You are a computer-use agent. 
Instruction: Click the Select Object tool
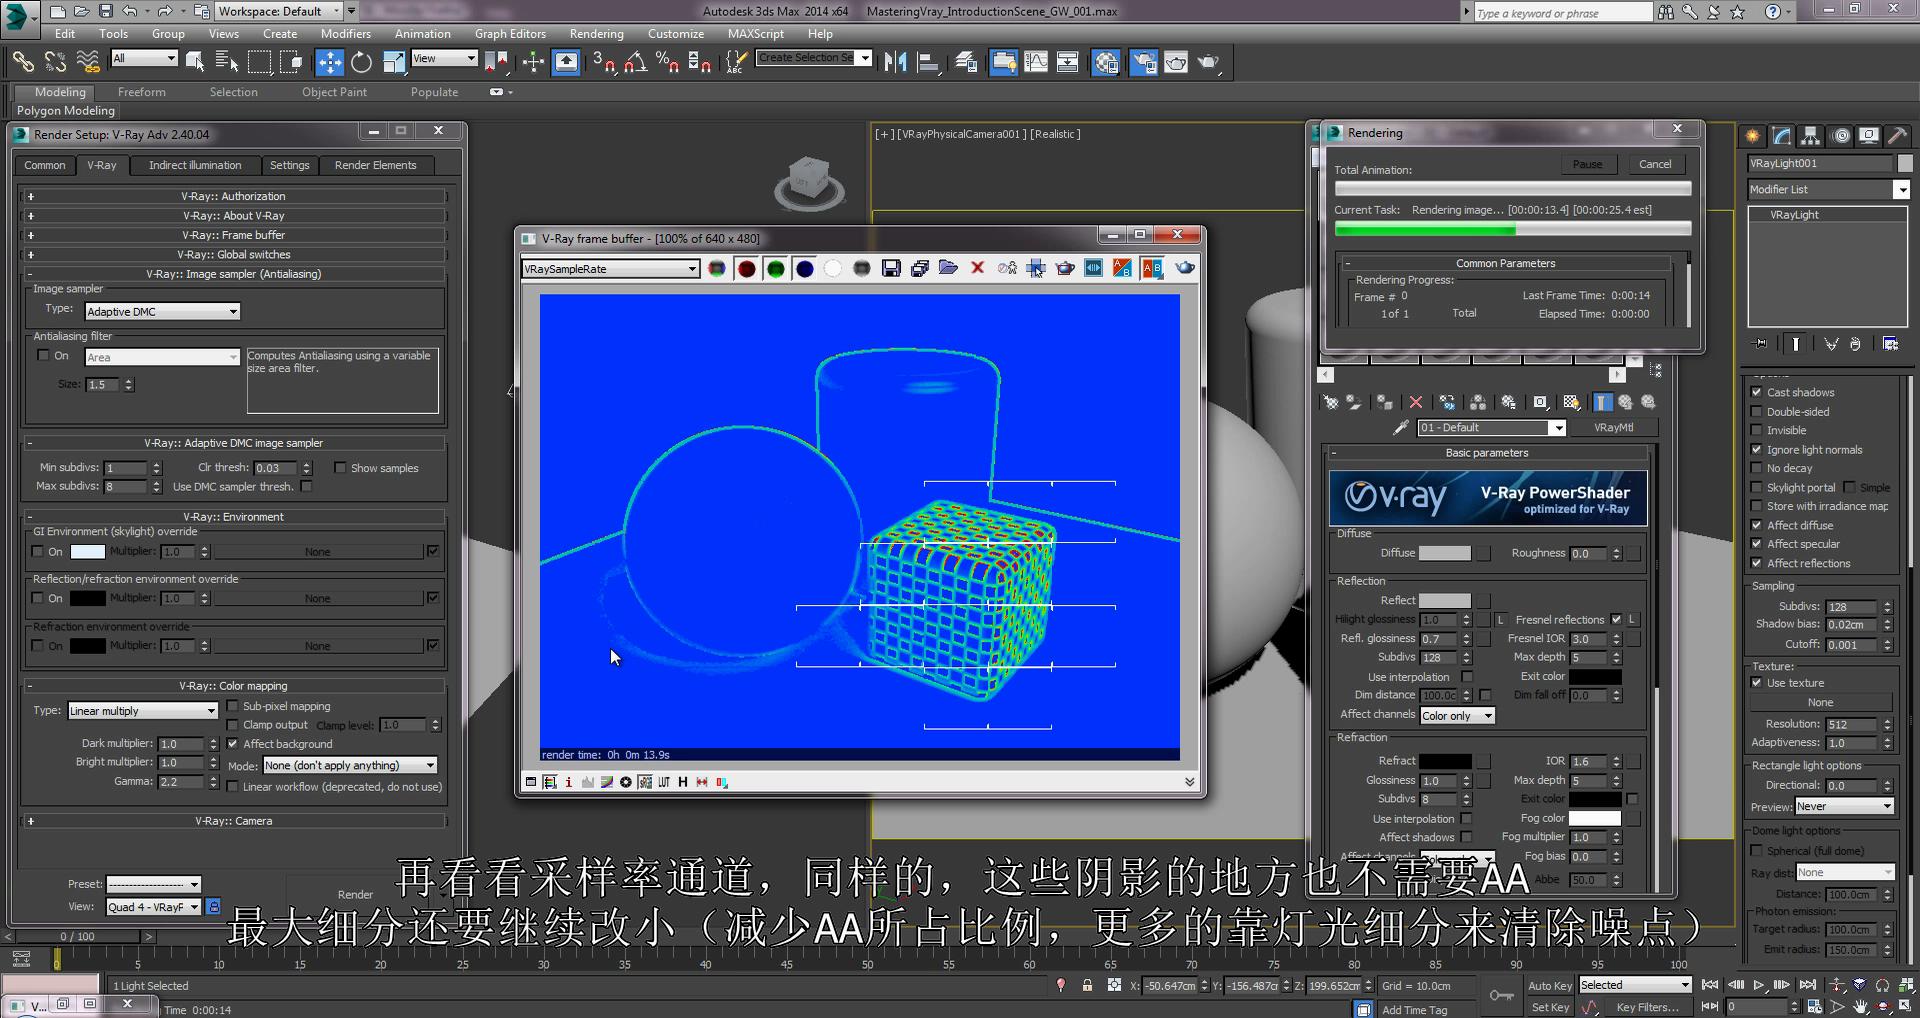(x=195, y=62)
